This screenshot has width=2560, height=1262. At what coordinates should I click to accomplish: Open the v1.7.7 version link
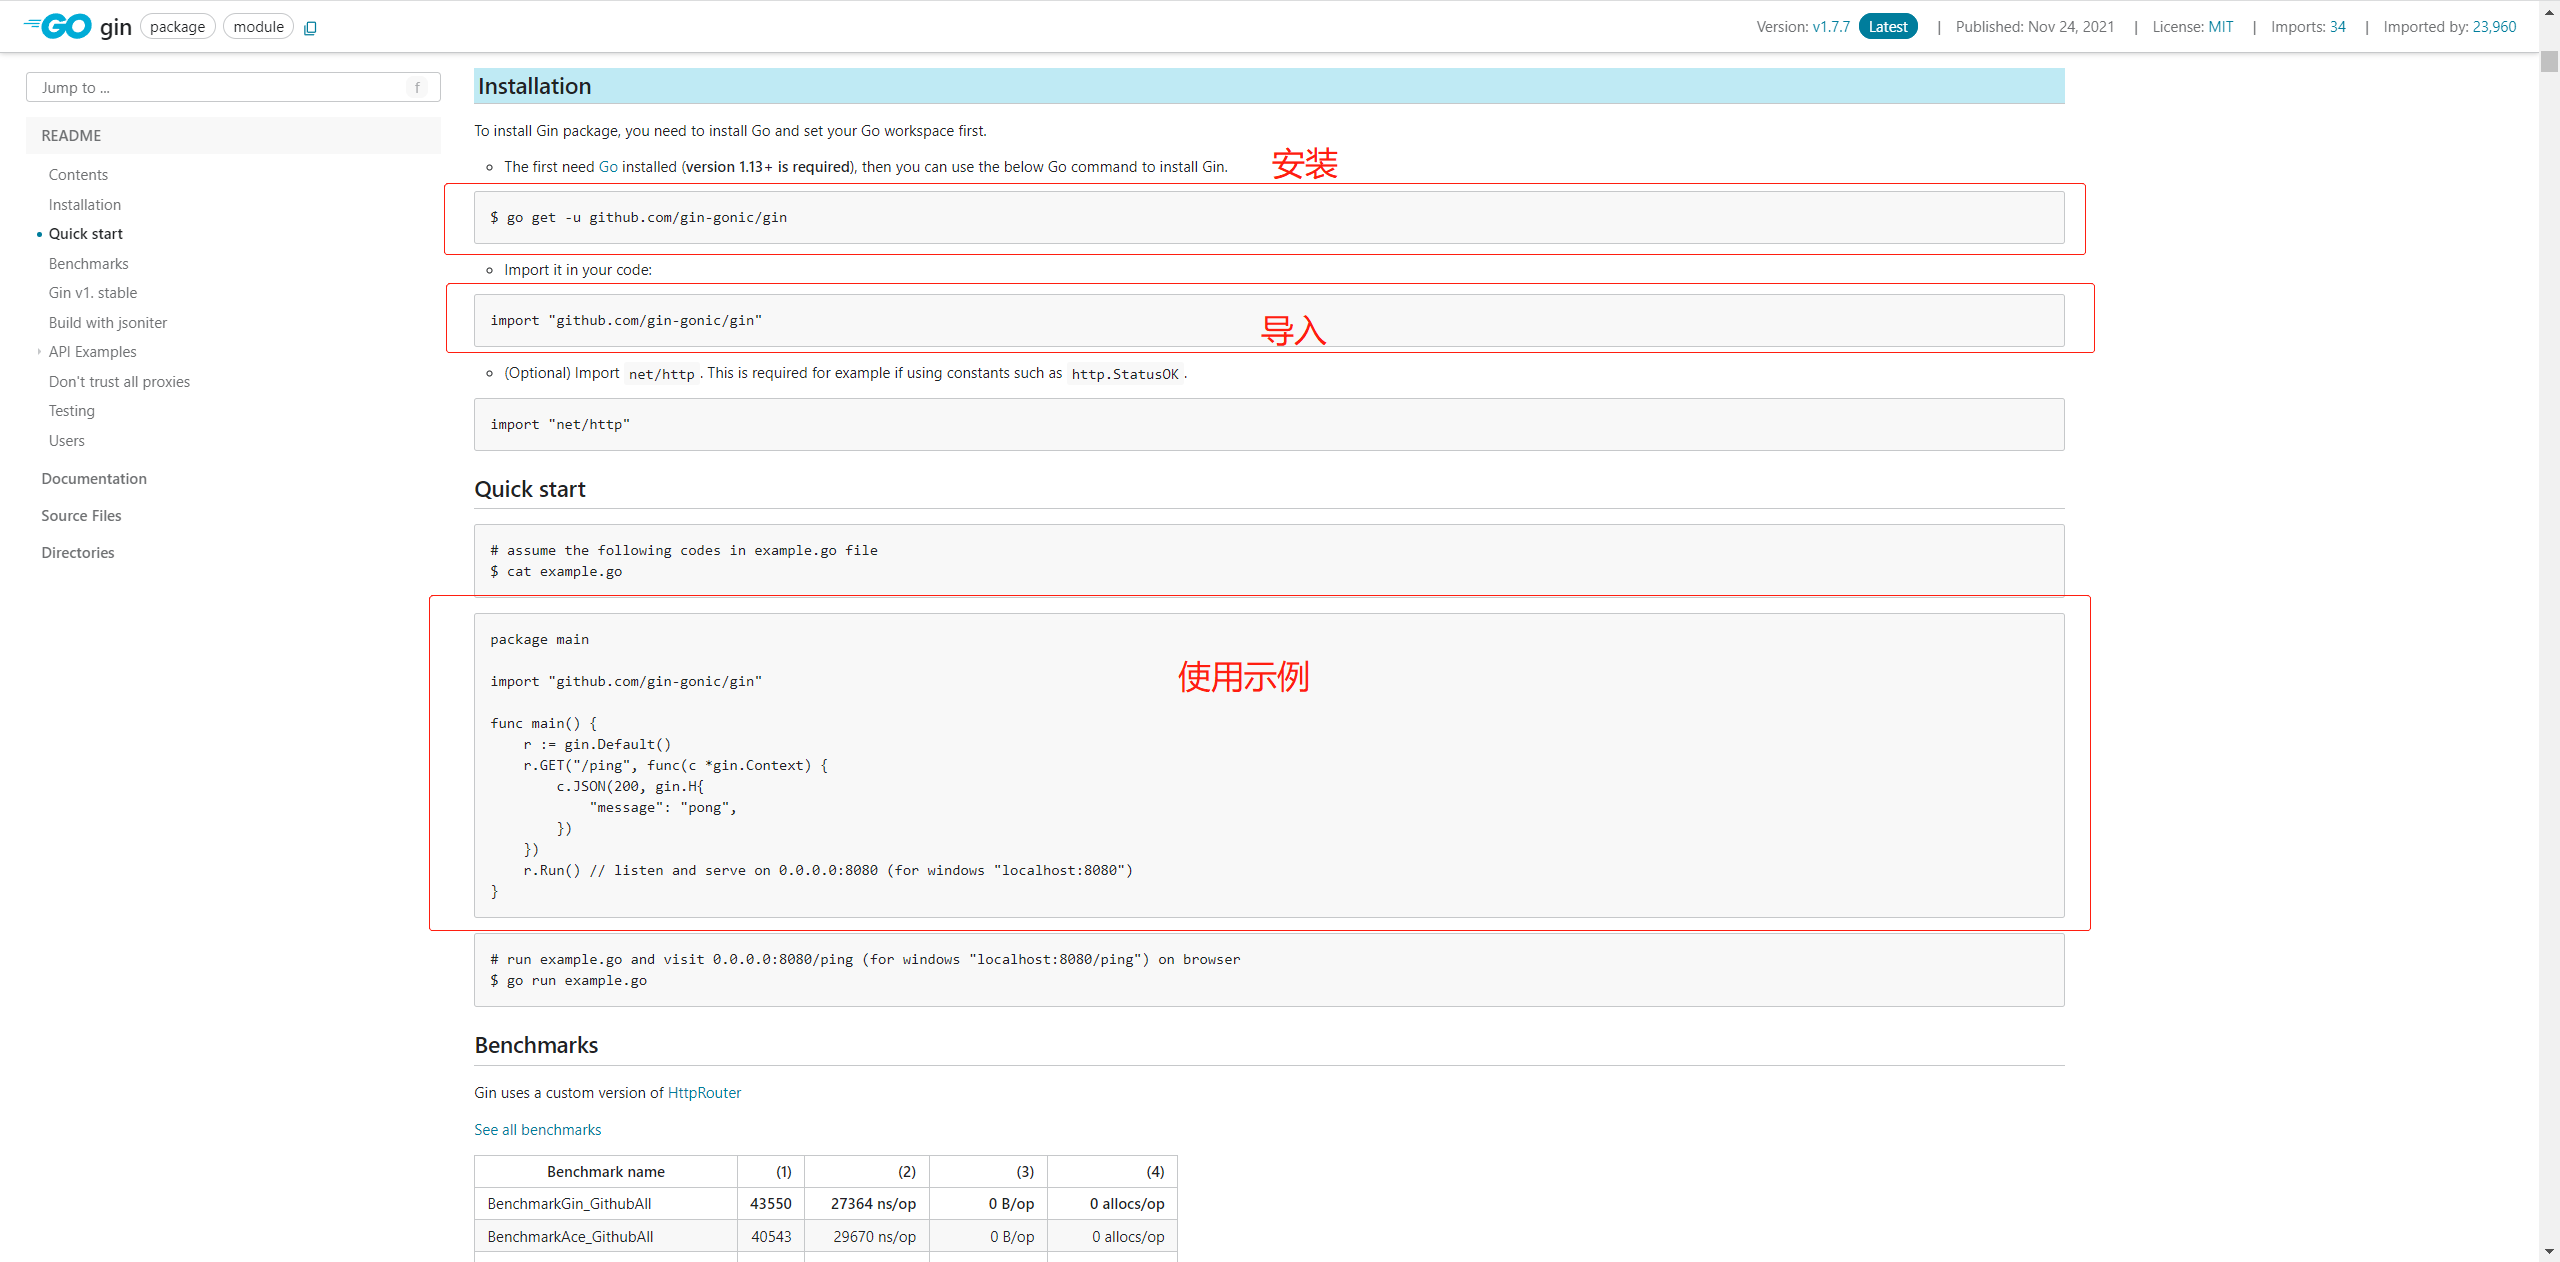pyautogui.click(x=1830, y=27)
